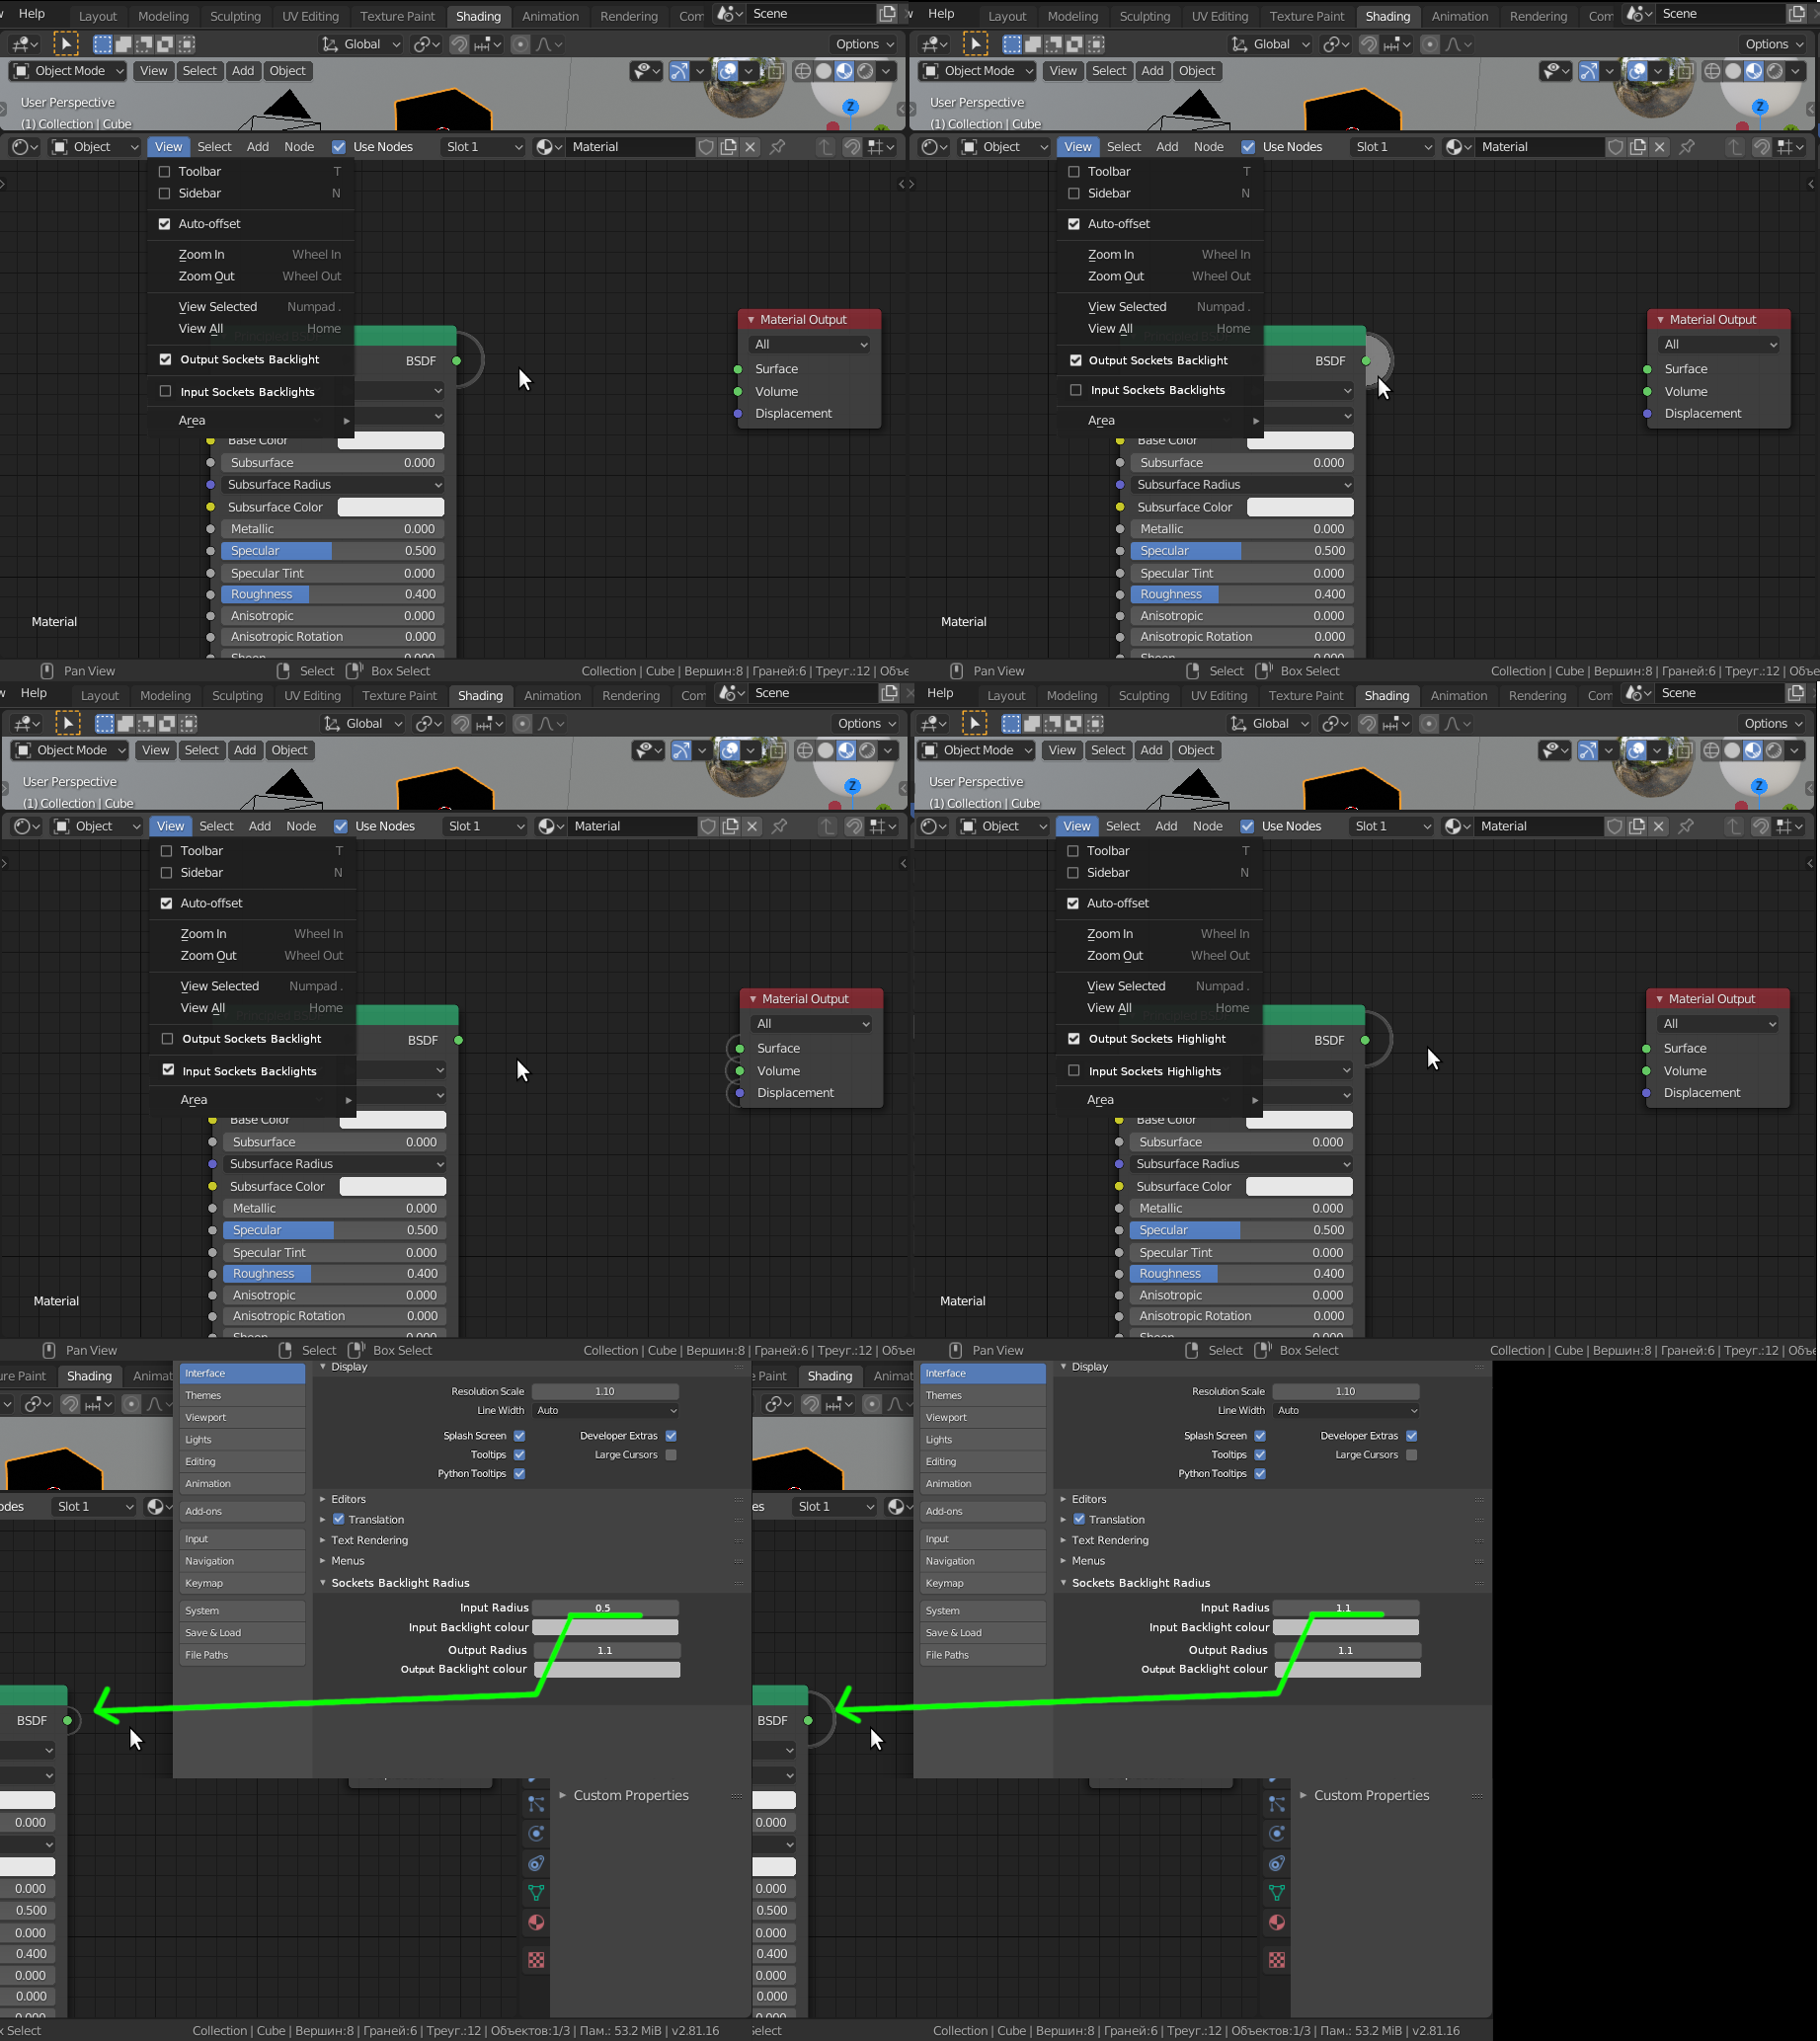Open Slot 1 dropdown in Output Sockets Highlight screenshot
The width and height of the screenshot is (1820, 2041).
1393,826
